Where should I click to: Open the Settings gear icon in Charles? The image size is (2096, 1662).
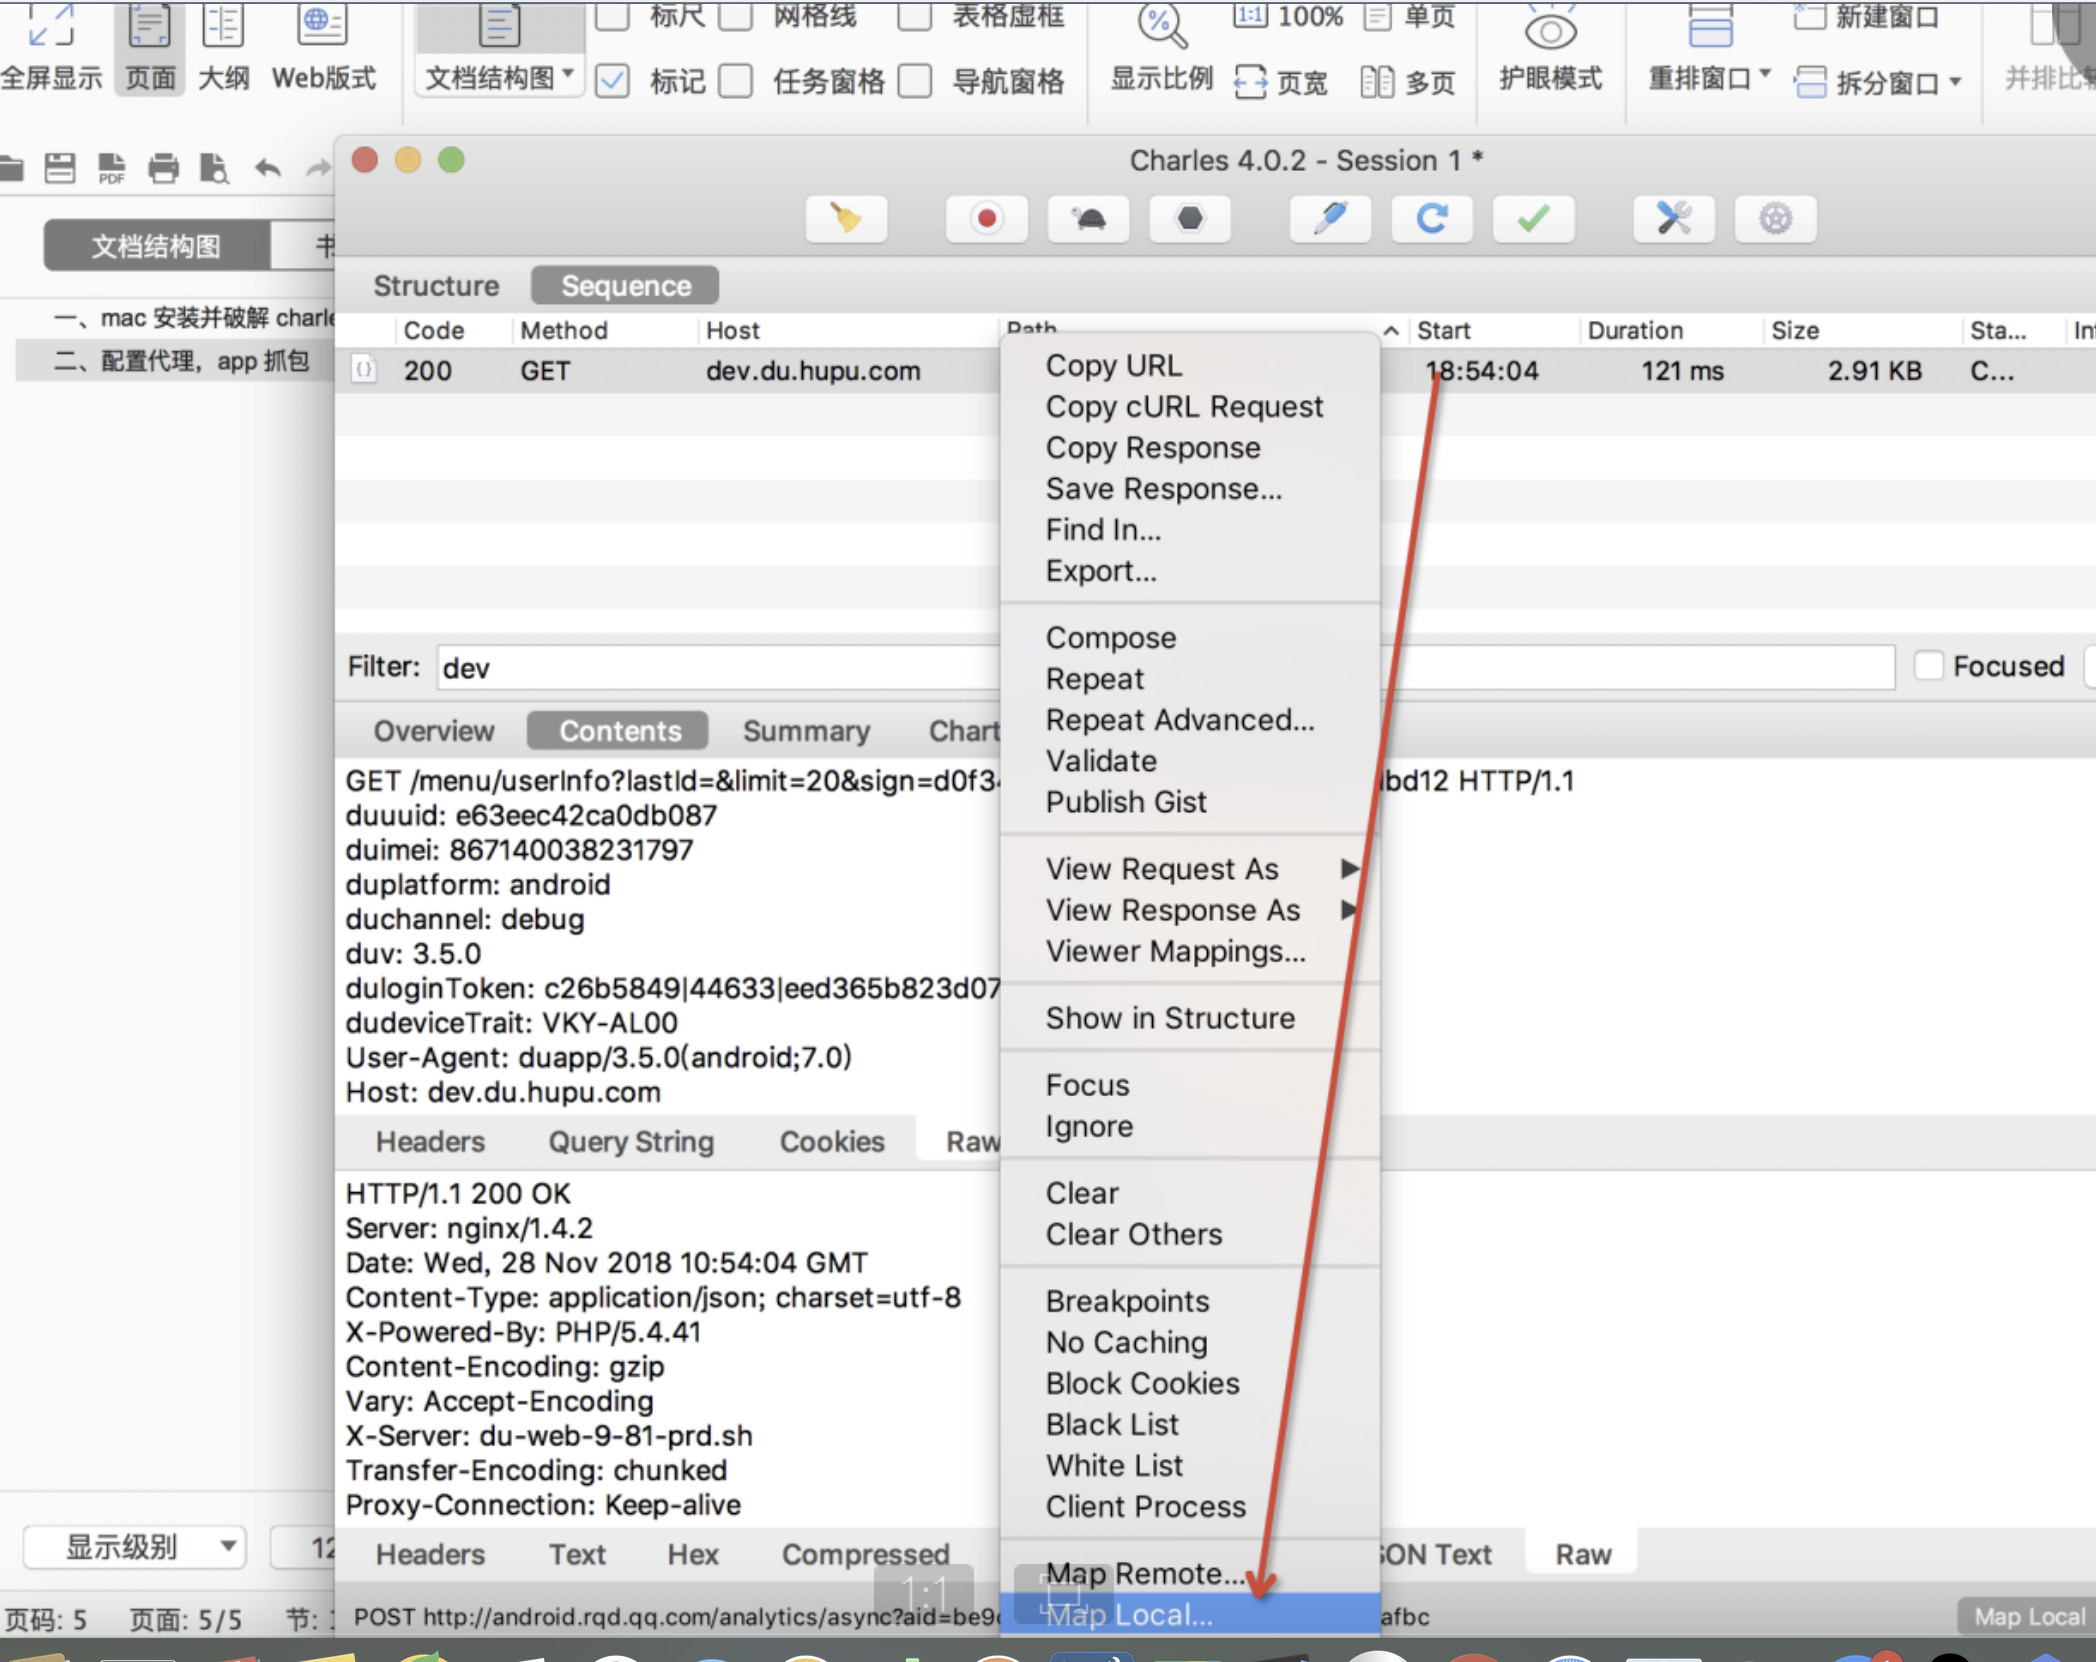pyautogui.click(x=1775, y=218)
